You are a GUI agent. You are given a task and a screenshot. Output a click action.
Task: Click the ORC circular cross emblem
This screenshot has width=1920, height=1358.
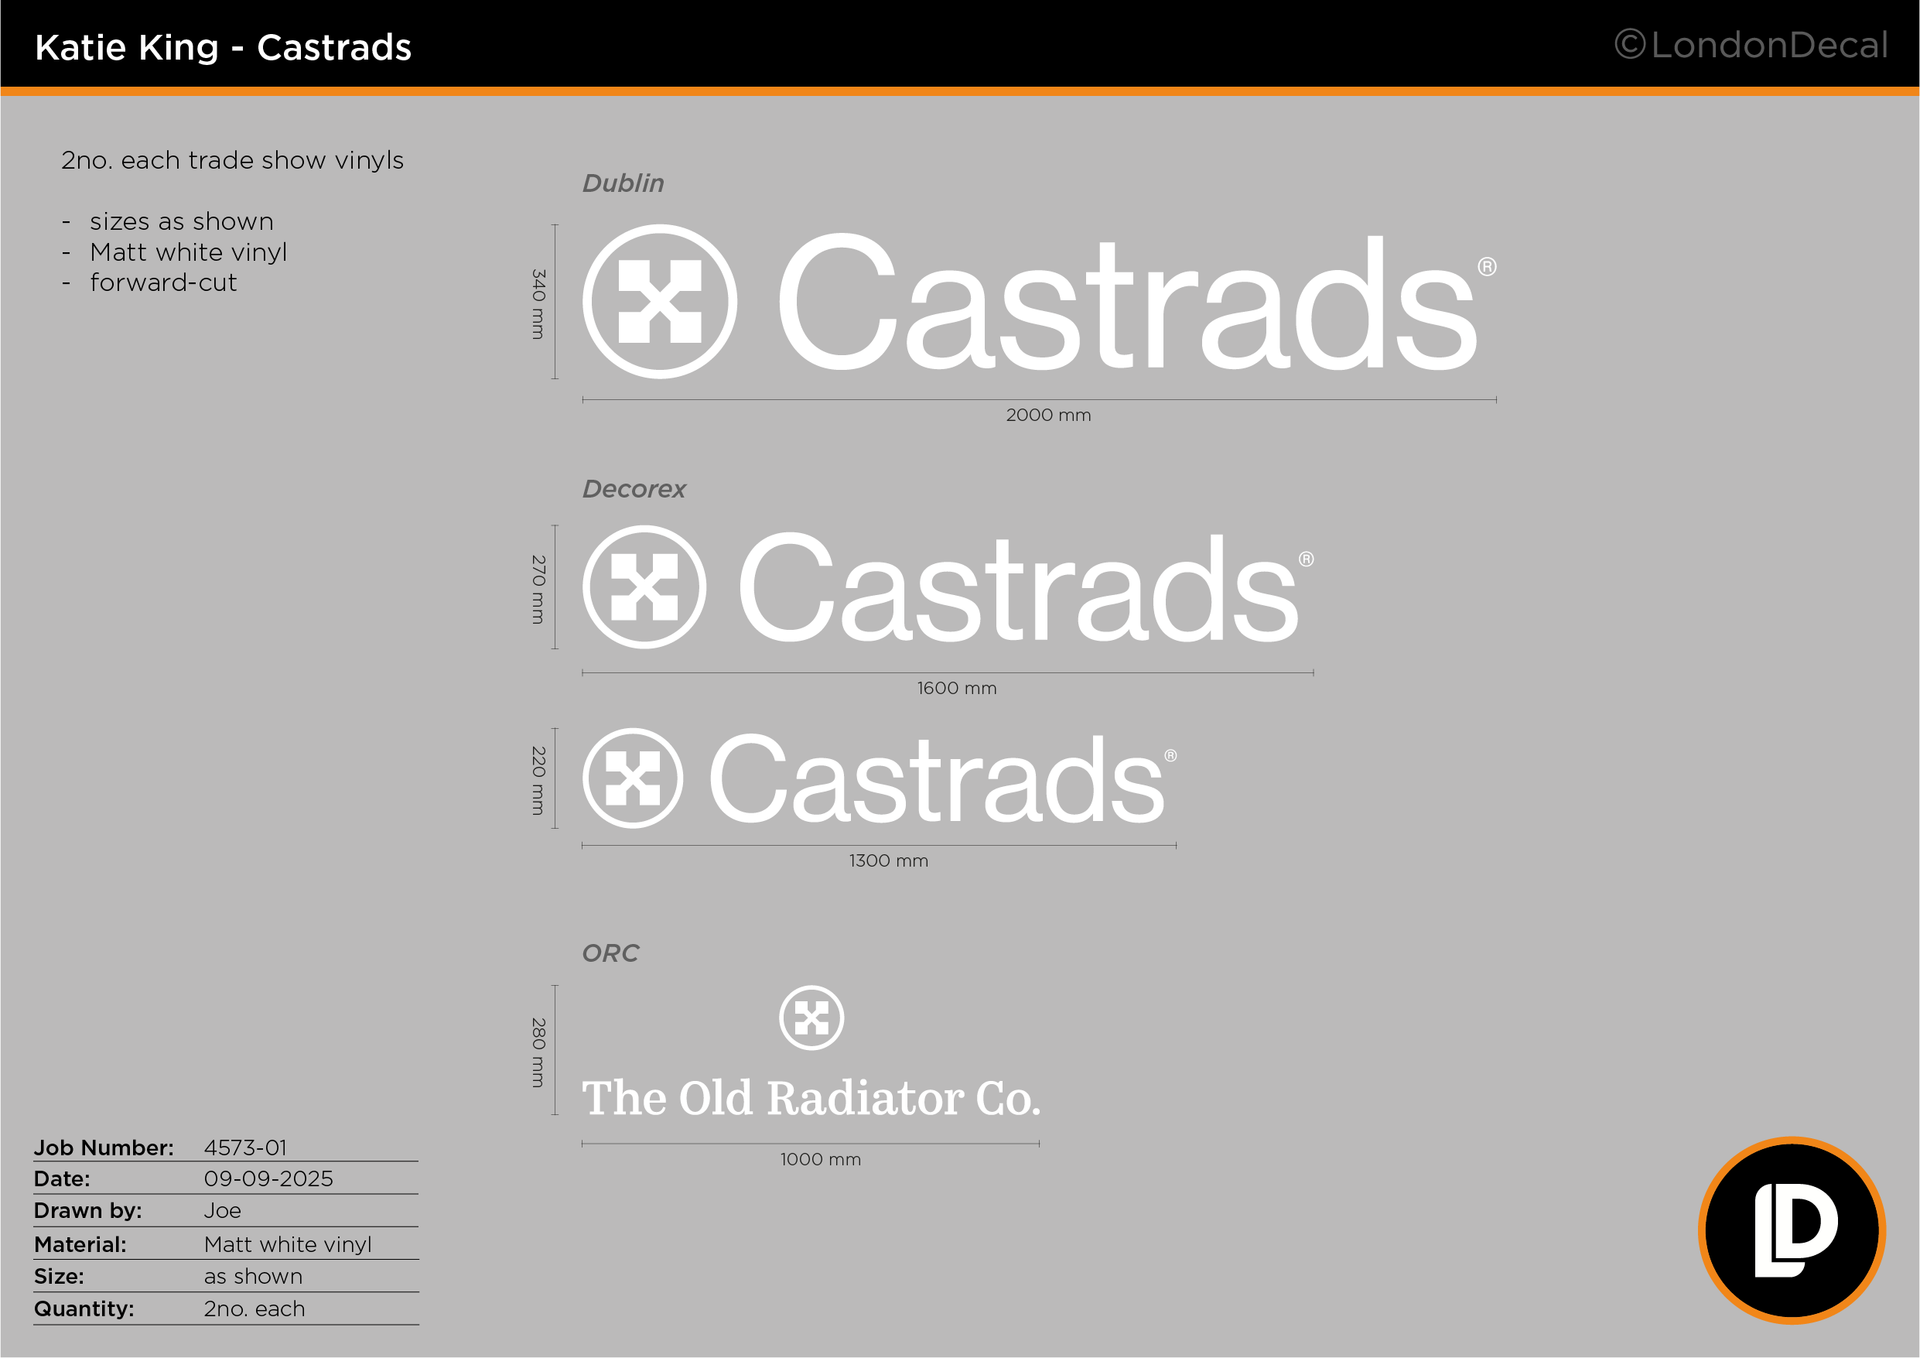pos(811,1018)
